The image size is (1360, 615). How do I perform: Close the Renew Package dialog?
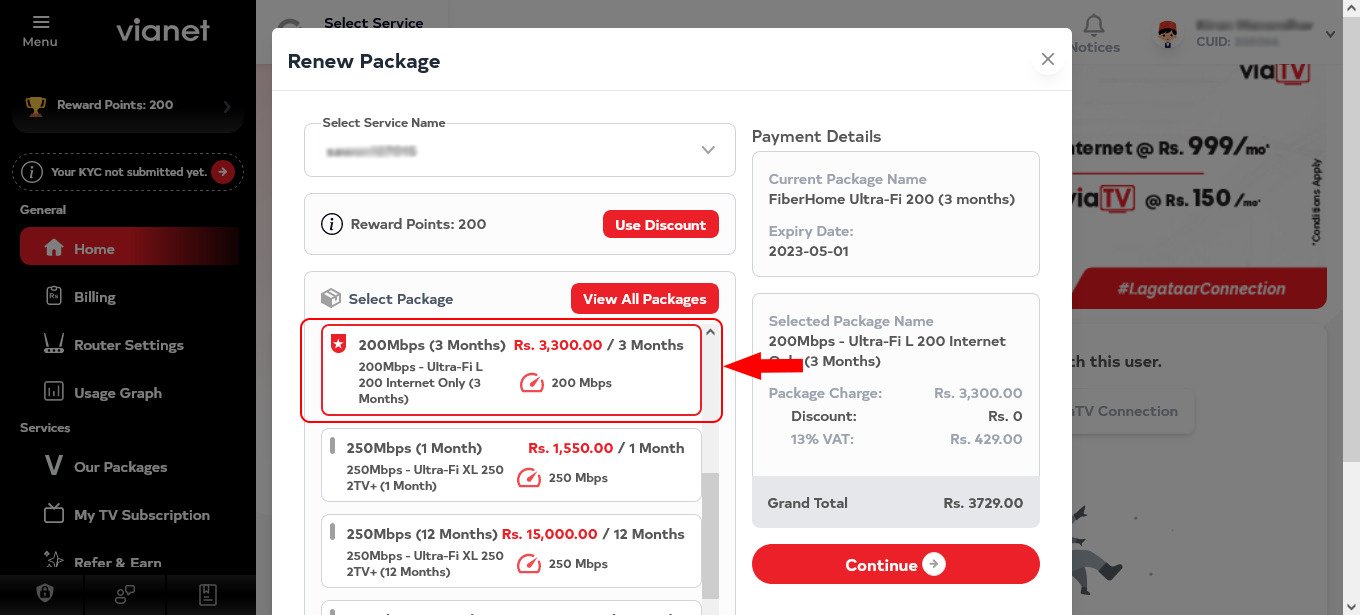[1048, 59]
